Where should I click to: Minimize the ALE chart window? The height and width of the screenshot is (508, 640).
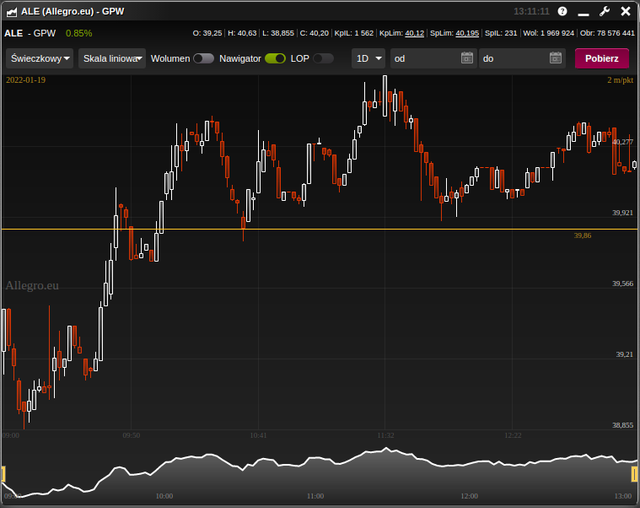[584, 14]
